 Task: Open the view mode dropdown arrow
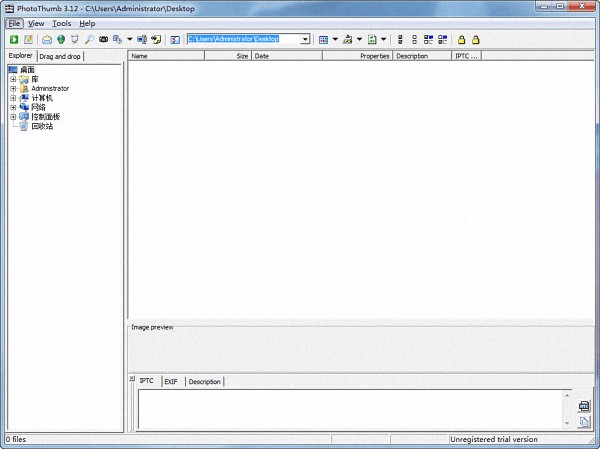tap(335, 39)
